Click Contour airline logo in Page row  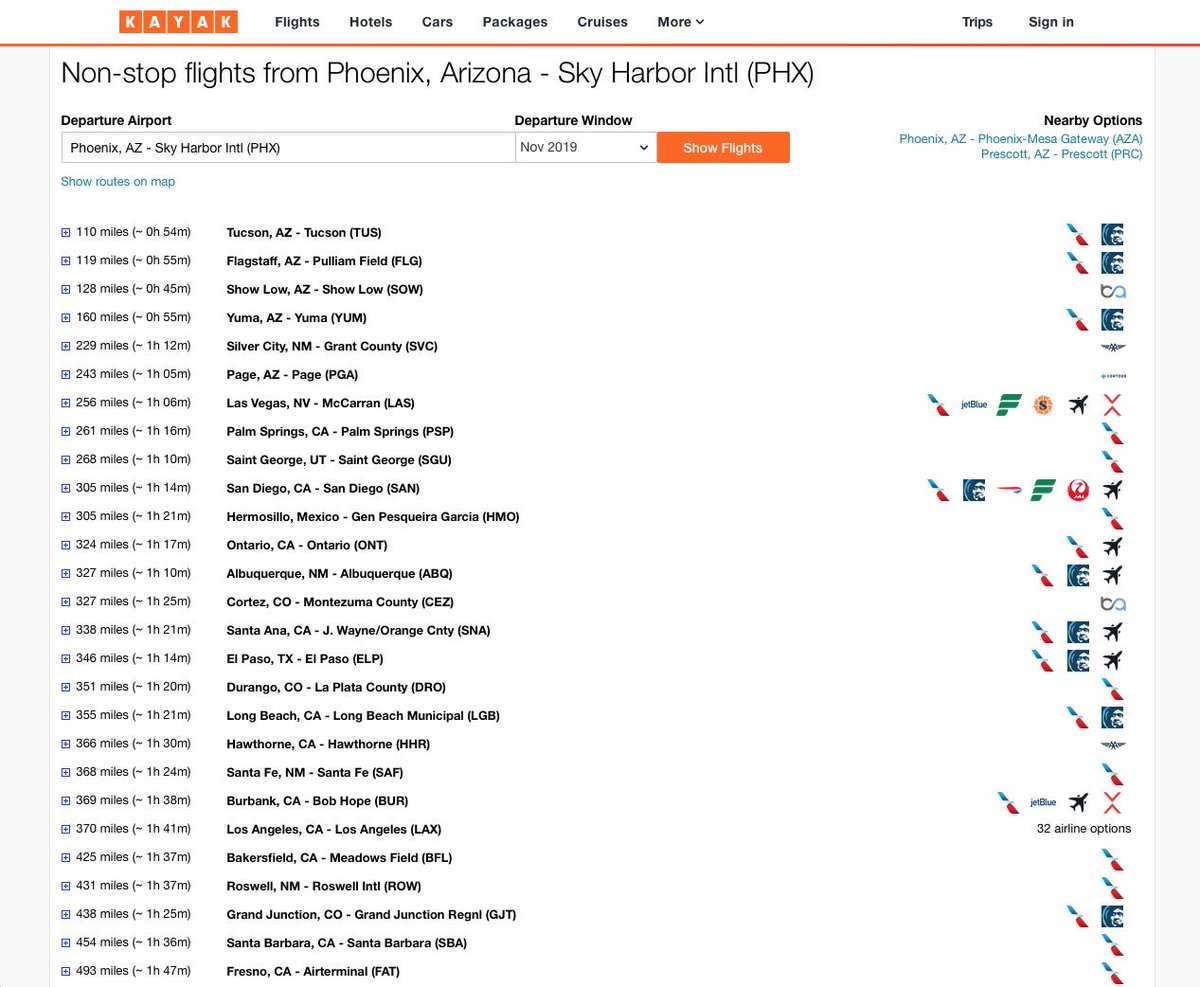pos(1112,376)
